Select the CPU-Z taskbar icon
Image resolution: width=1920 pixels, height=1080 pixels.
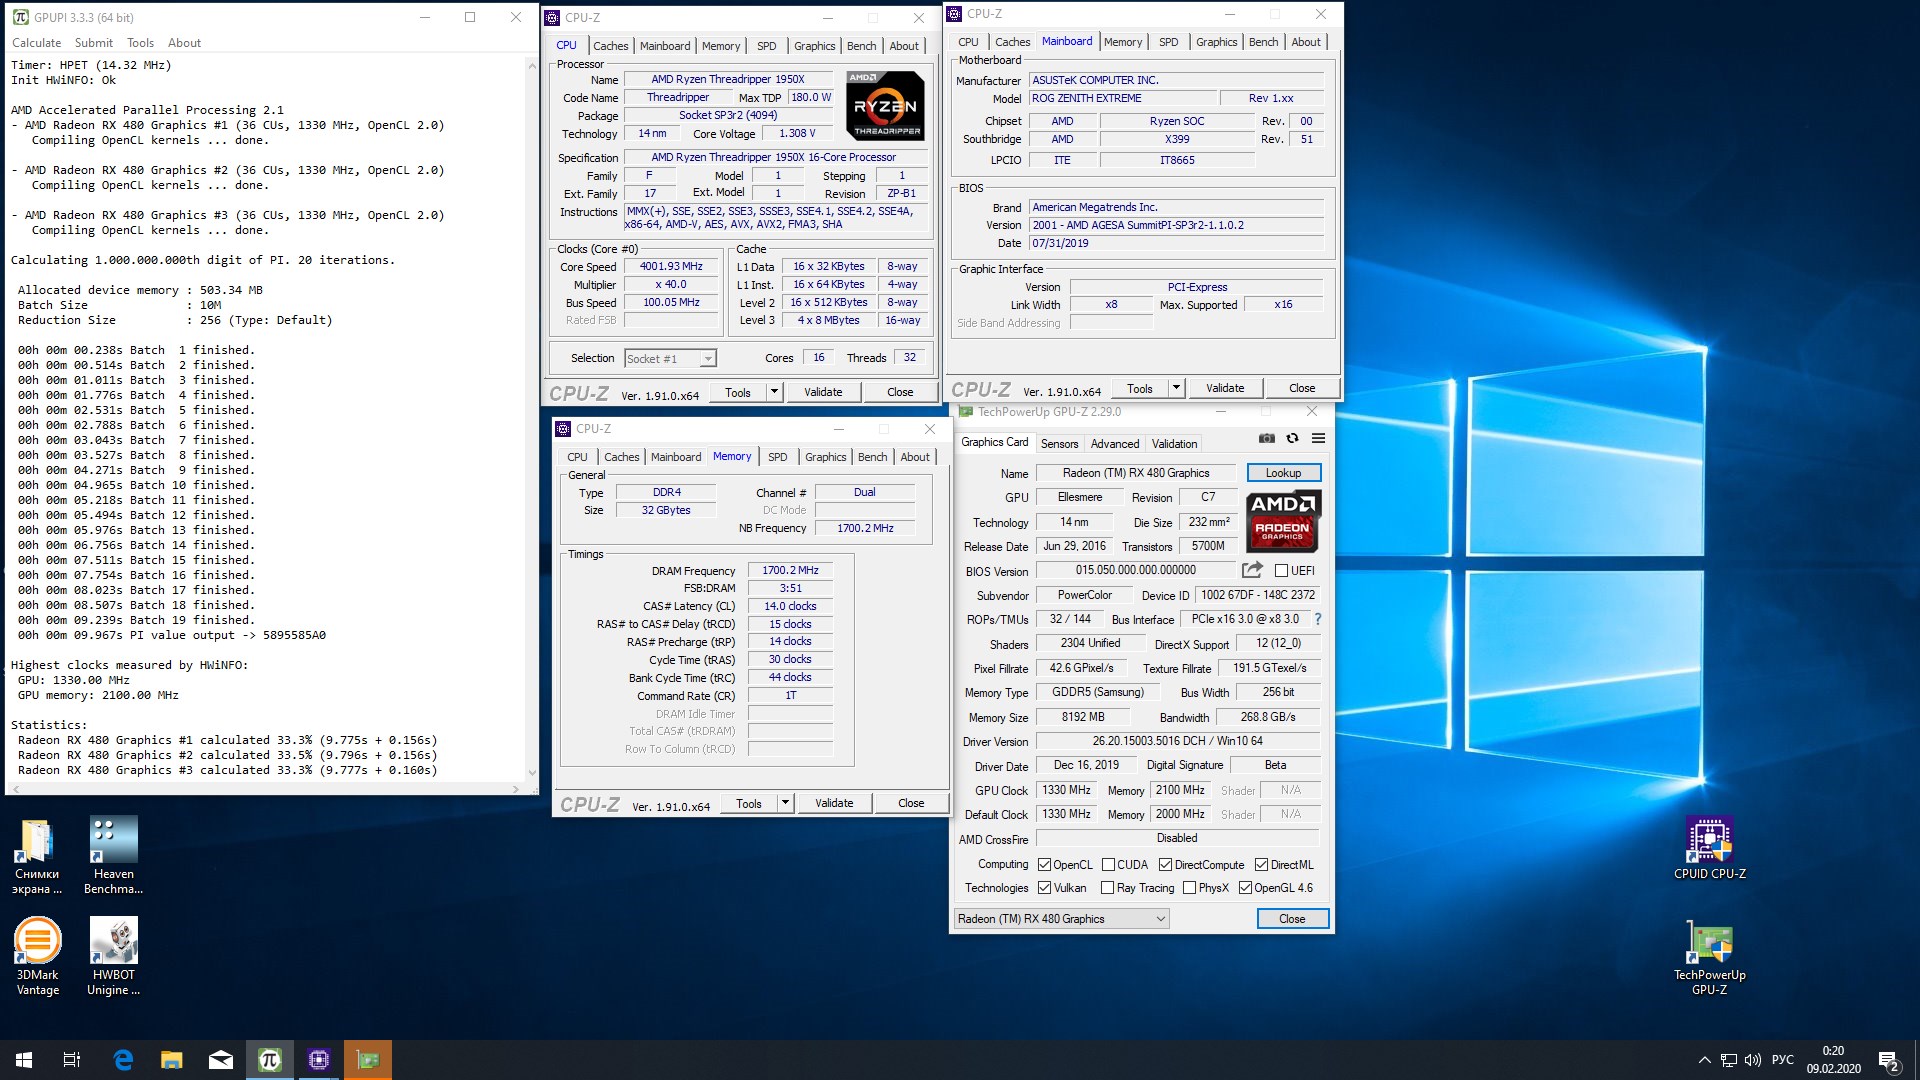coord(319,1060)
